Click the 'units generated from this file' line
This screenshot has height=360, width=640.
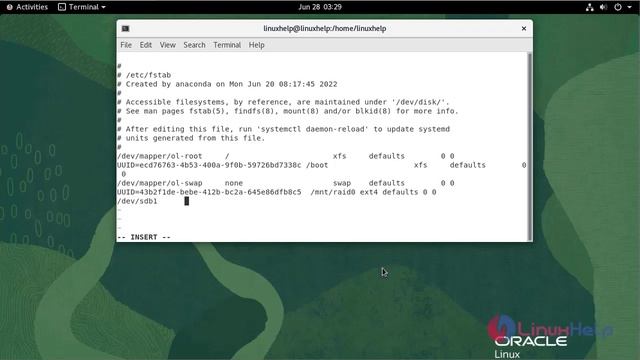tap(191, 138)
